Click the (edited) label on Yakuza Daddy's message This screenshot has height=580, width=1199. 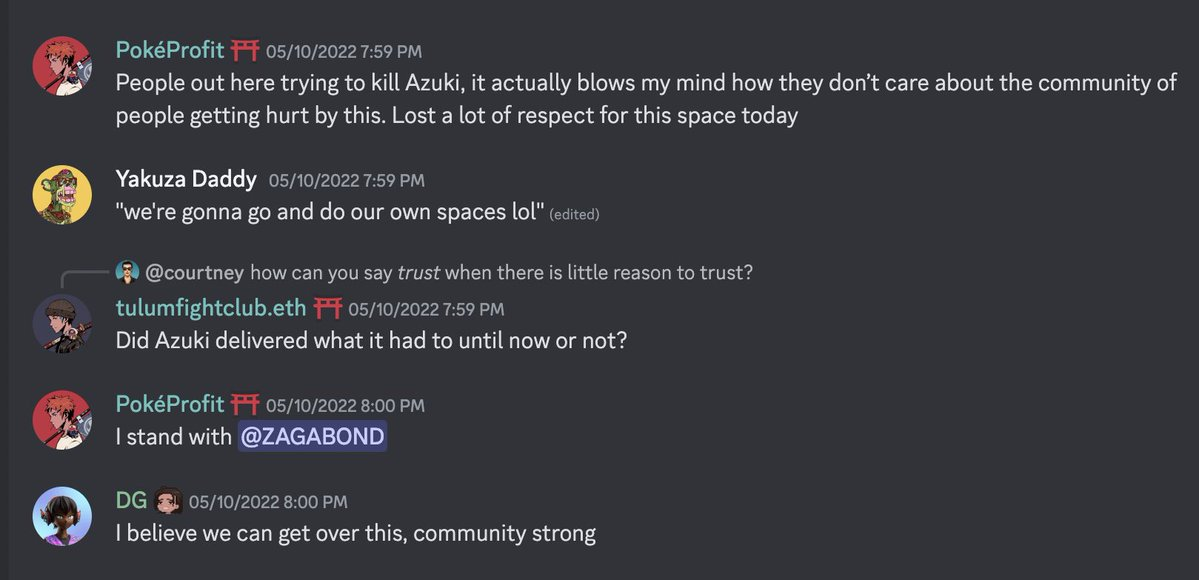575,214
